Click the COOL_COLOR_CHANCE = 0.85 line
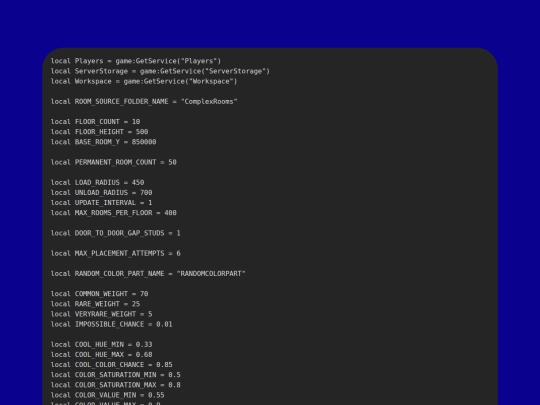 click(x=112, y=365)
